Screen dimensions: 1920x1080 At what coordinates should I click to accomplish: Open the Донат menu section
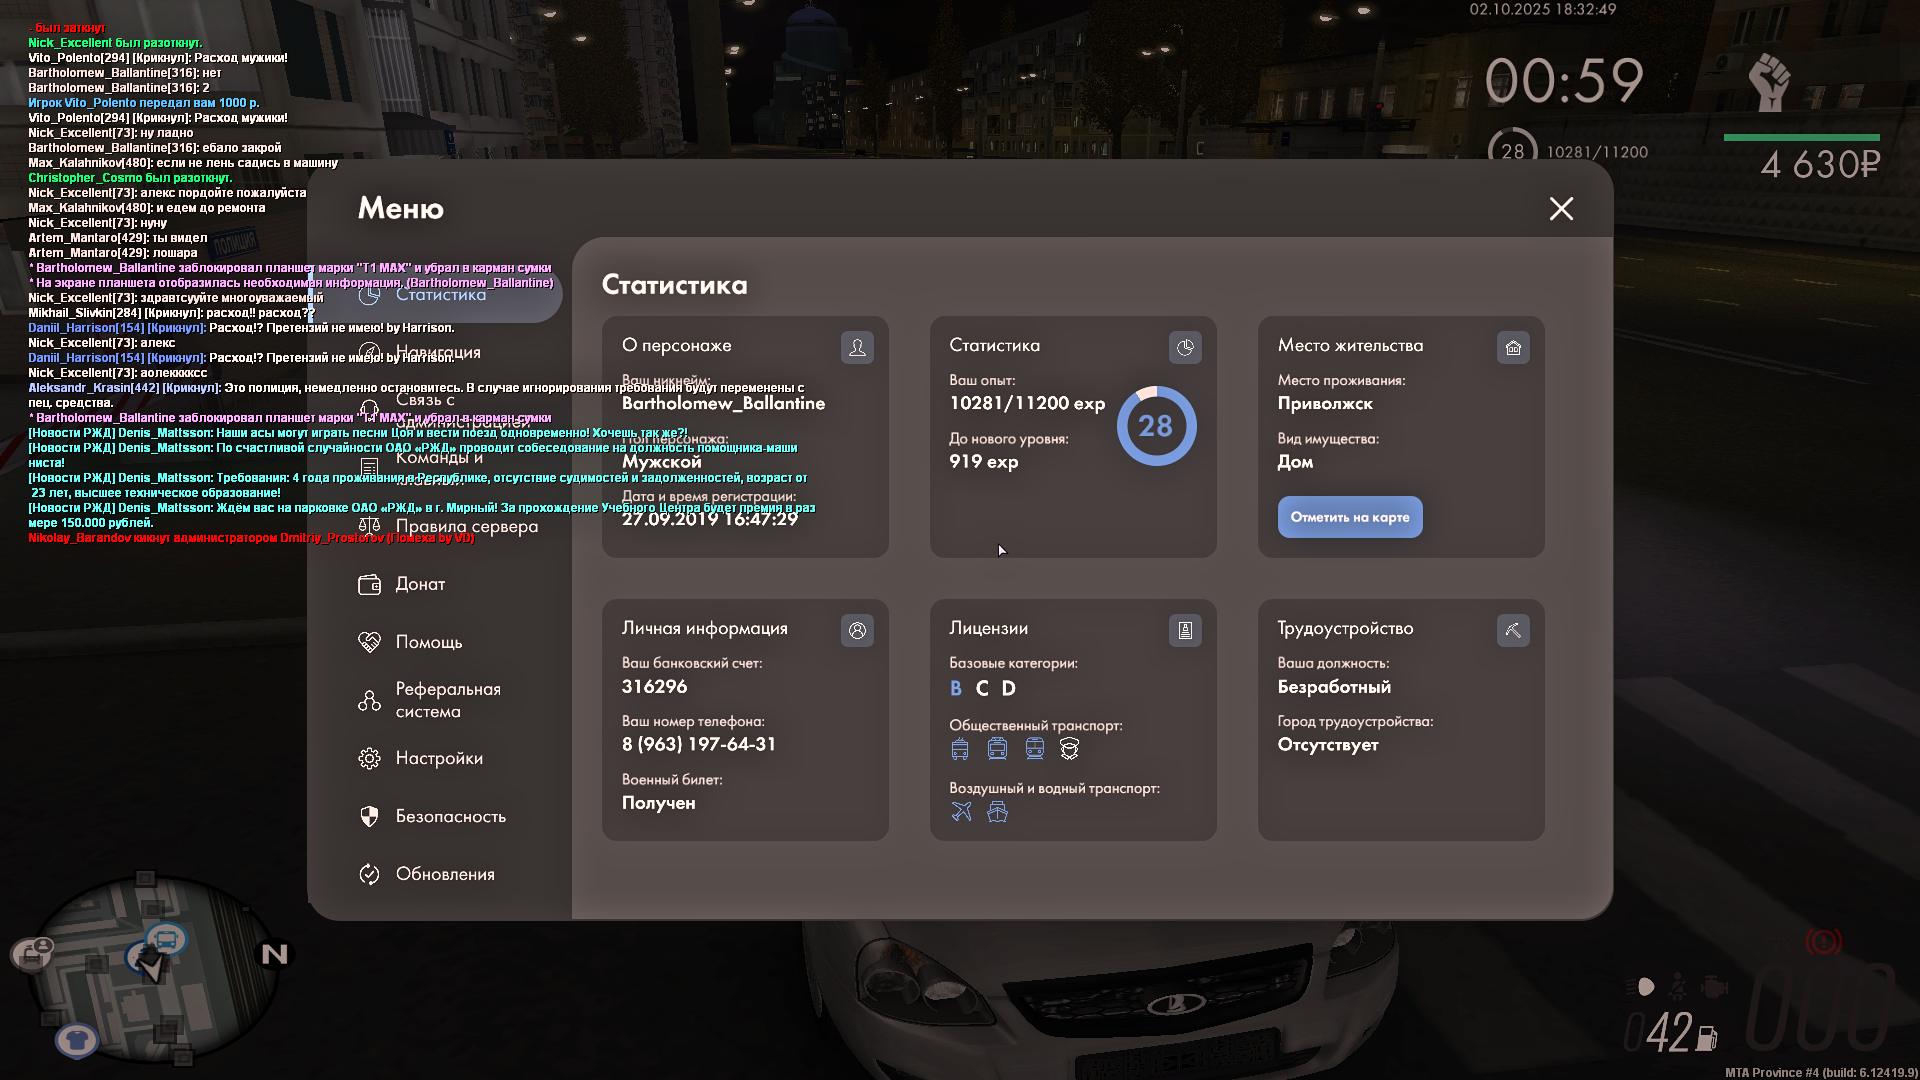point(420,584)
